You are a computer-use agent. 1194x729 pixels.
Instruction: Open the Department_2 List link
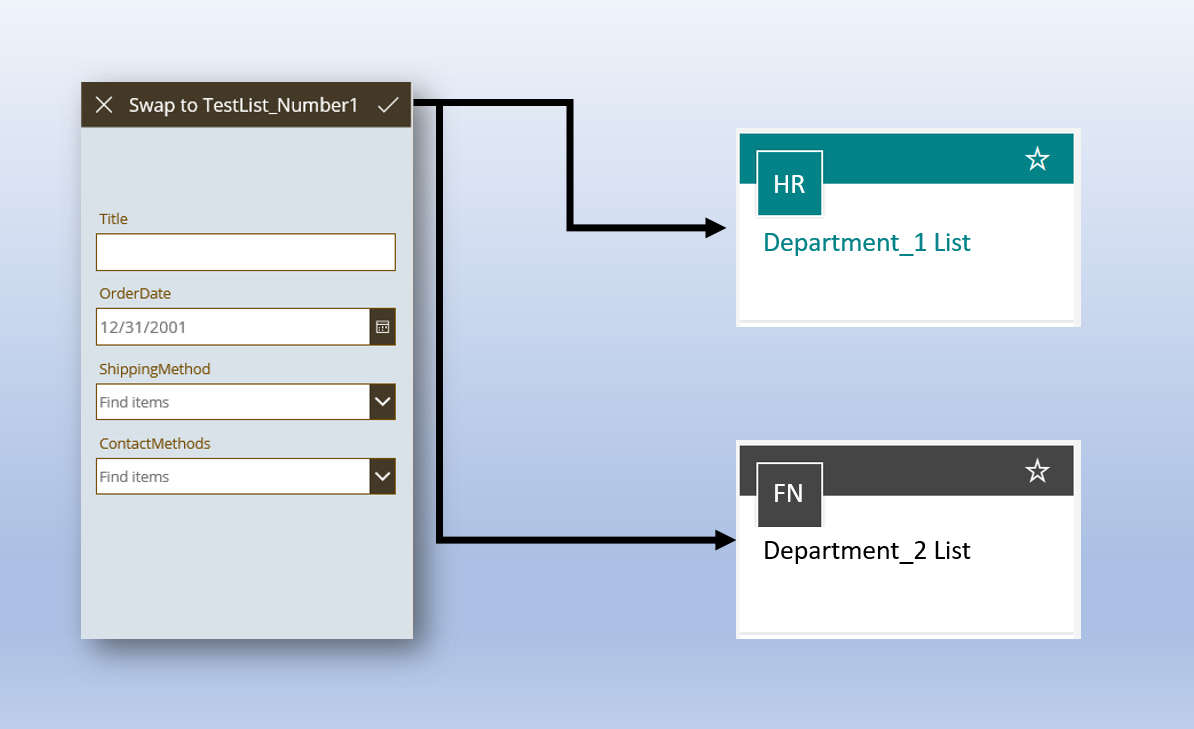[866, 550]
